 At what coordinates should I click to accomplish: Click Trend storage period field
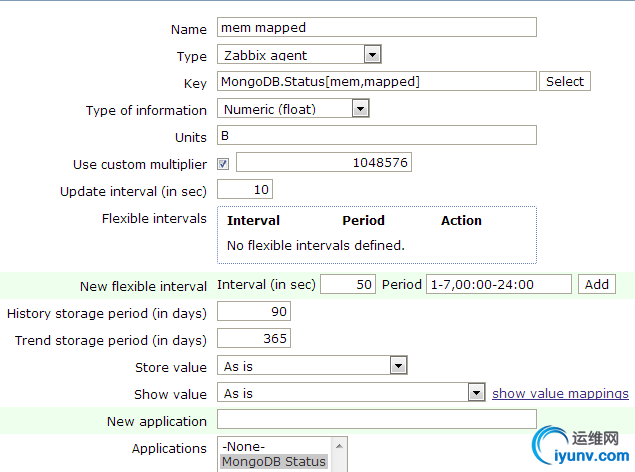click(x=253, y=339)
